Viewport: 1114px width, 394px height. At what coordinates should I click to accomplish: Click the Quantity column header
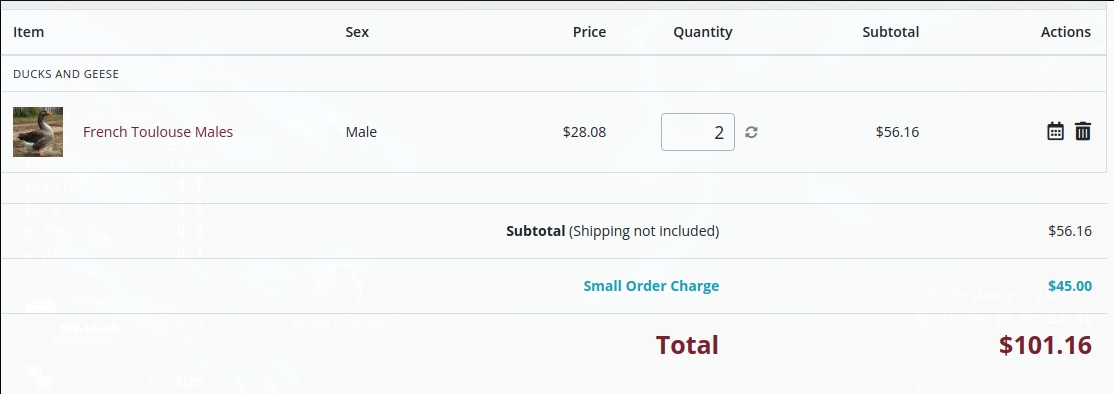pyautogui.click(x=703, y=32)
